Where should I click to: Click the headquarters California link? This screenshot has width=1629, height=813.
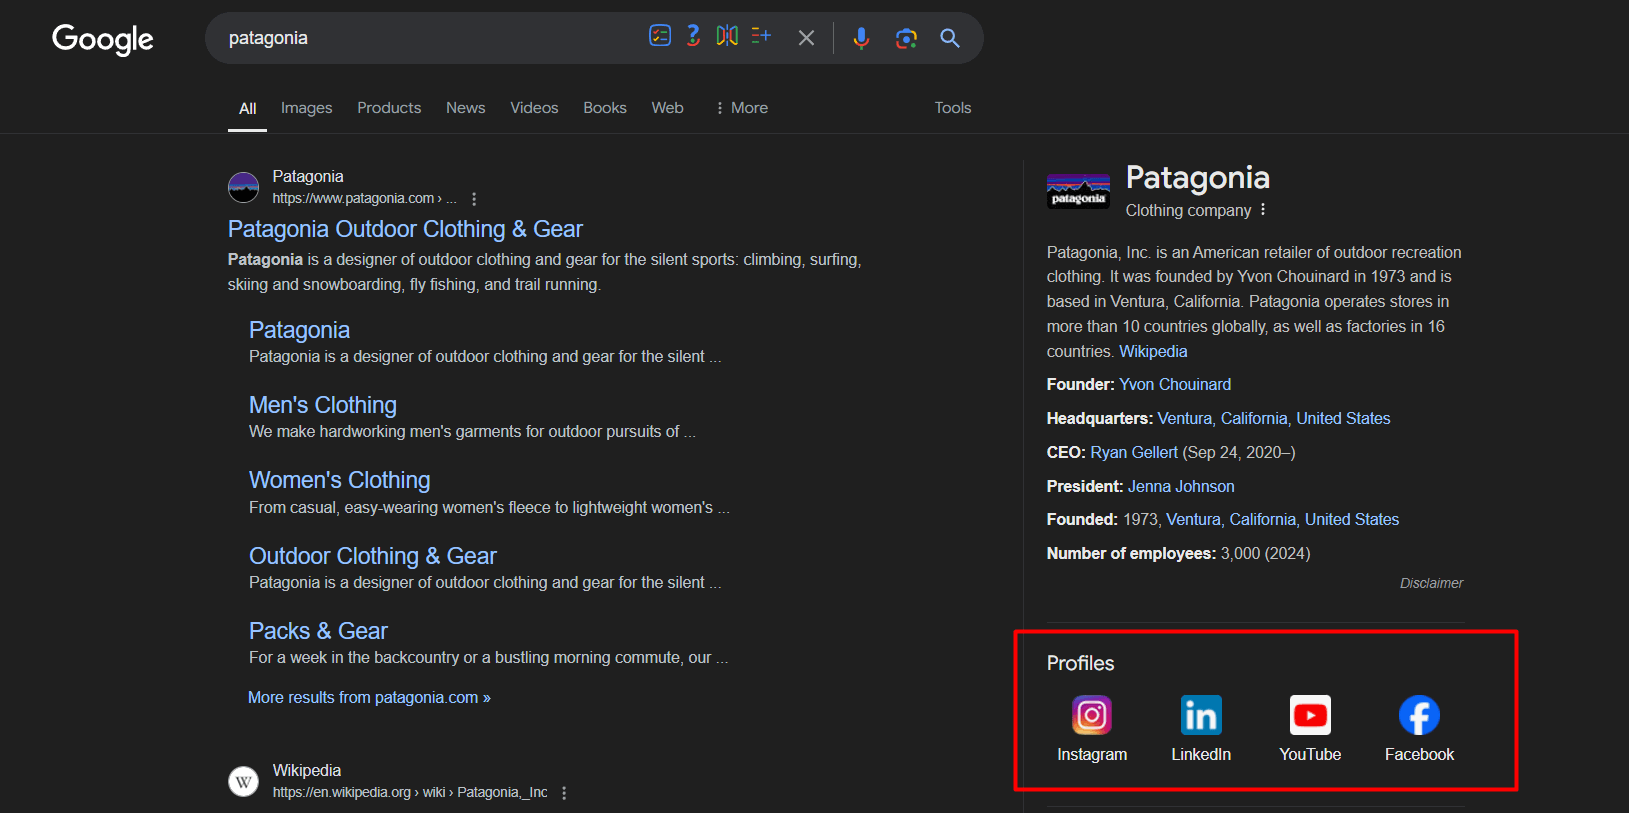1254,419
